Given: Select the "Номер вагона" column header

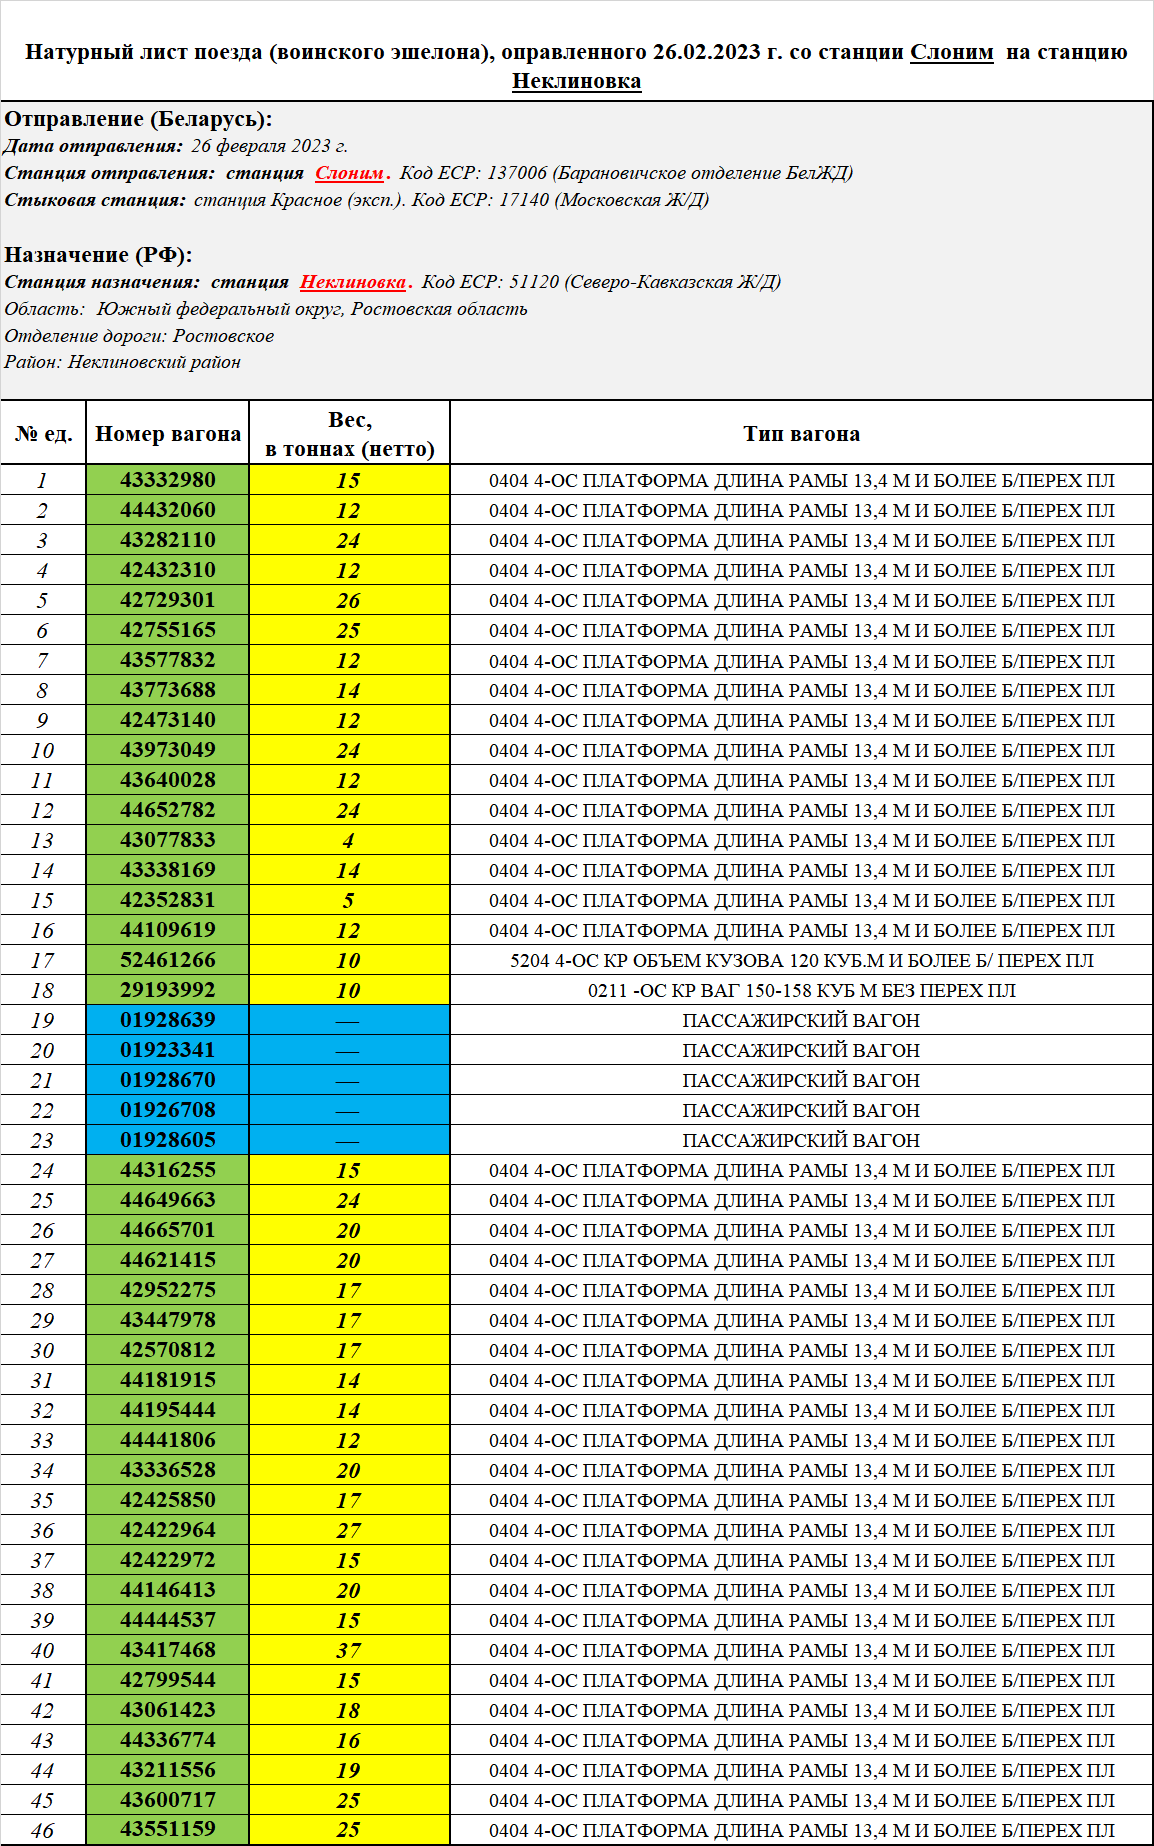Looking at the screenshot, I should click(168, 434).
